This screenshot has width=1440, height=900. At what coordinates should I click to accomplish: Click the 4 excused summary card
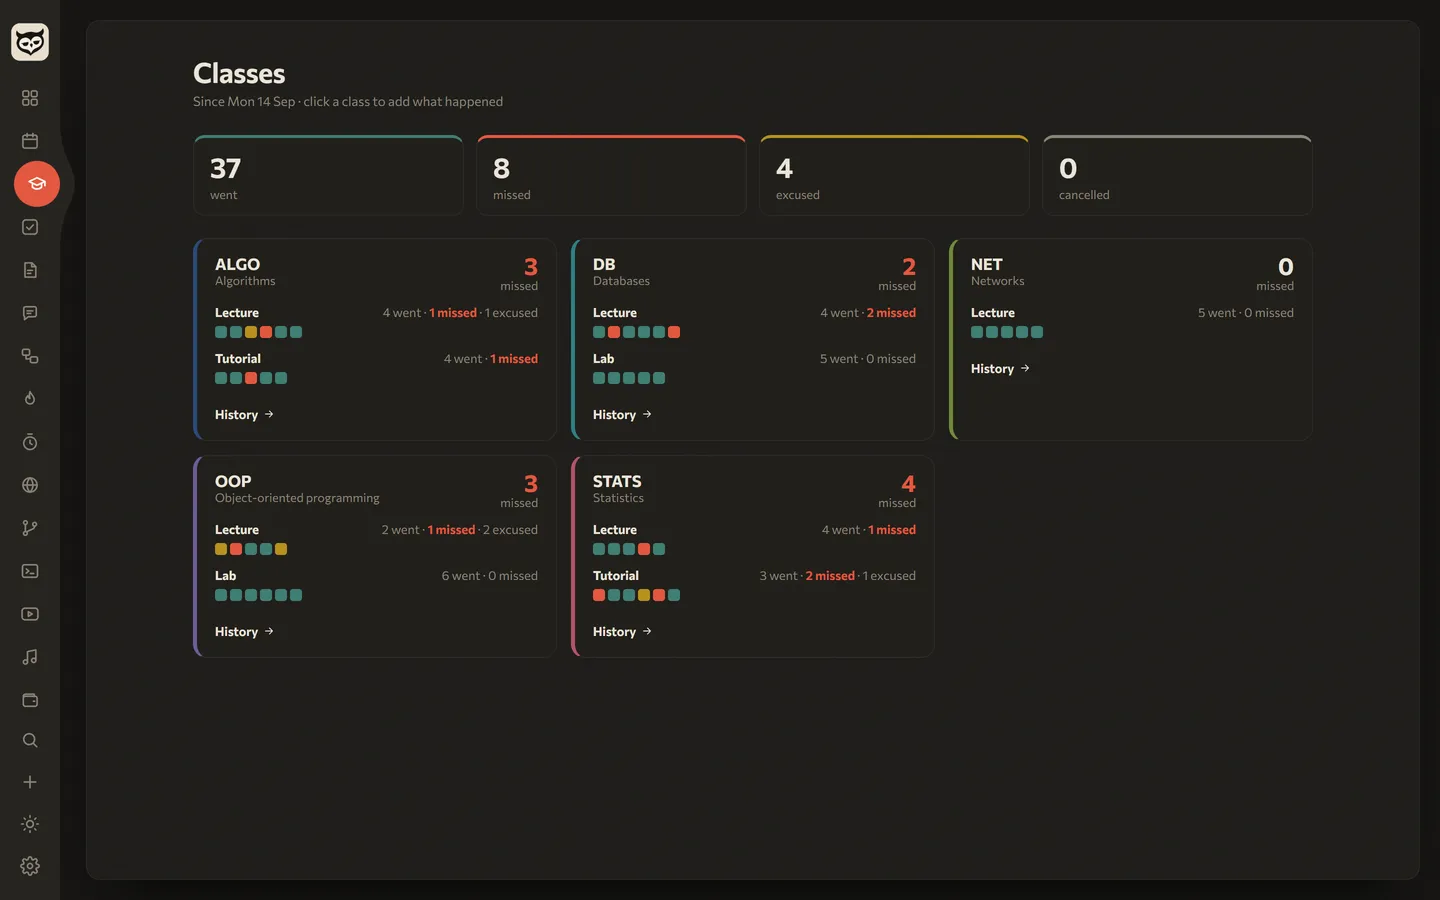click(x=894, y=175)
